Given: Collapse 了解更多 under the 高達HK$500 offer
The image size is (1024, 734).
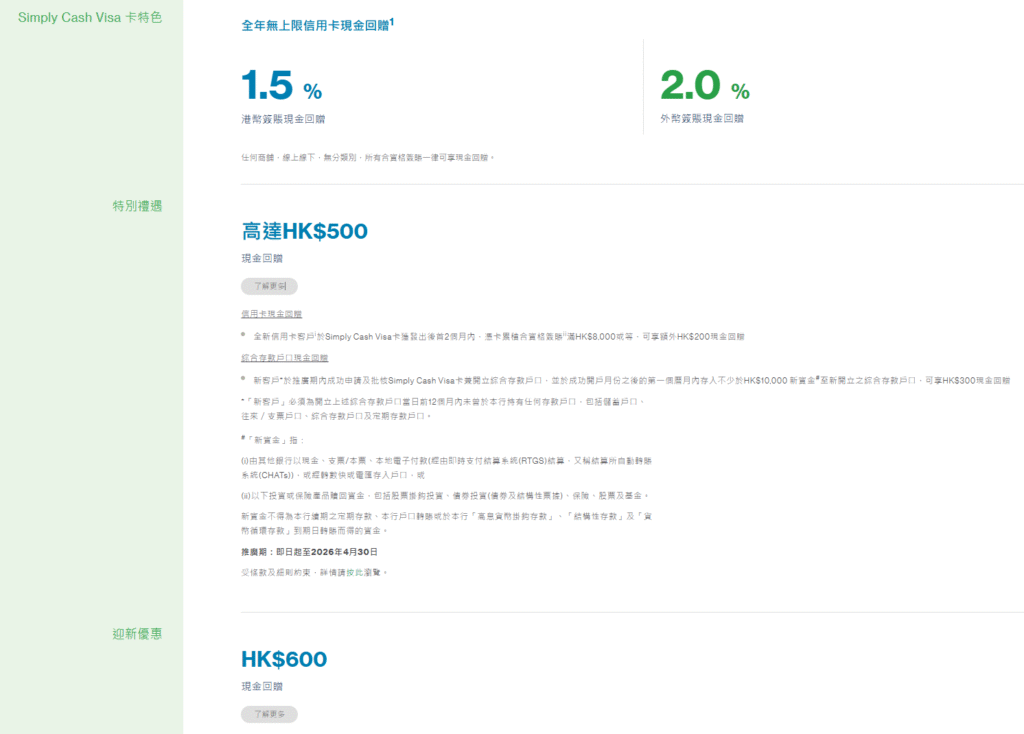Looking at the screenshot, I should tap(269, 286).
